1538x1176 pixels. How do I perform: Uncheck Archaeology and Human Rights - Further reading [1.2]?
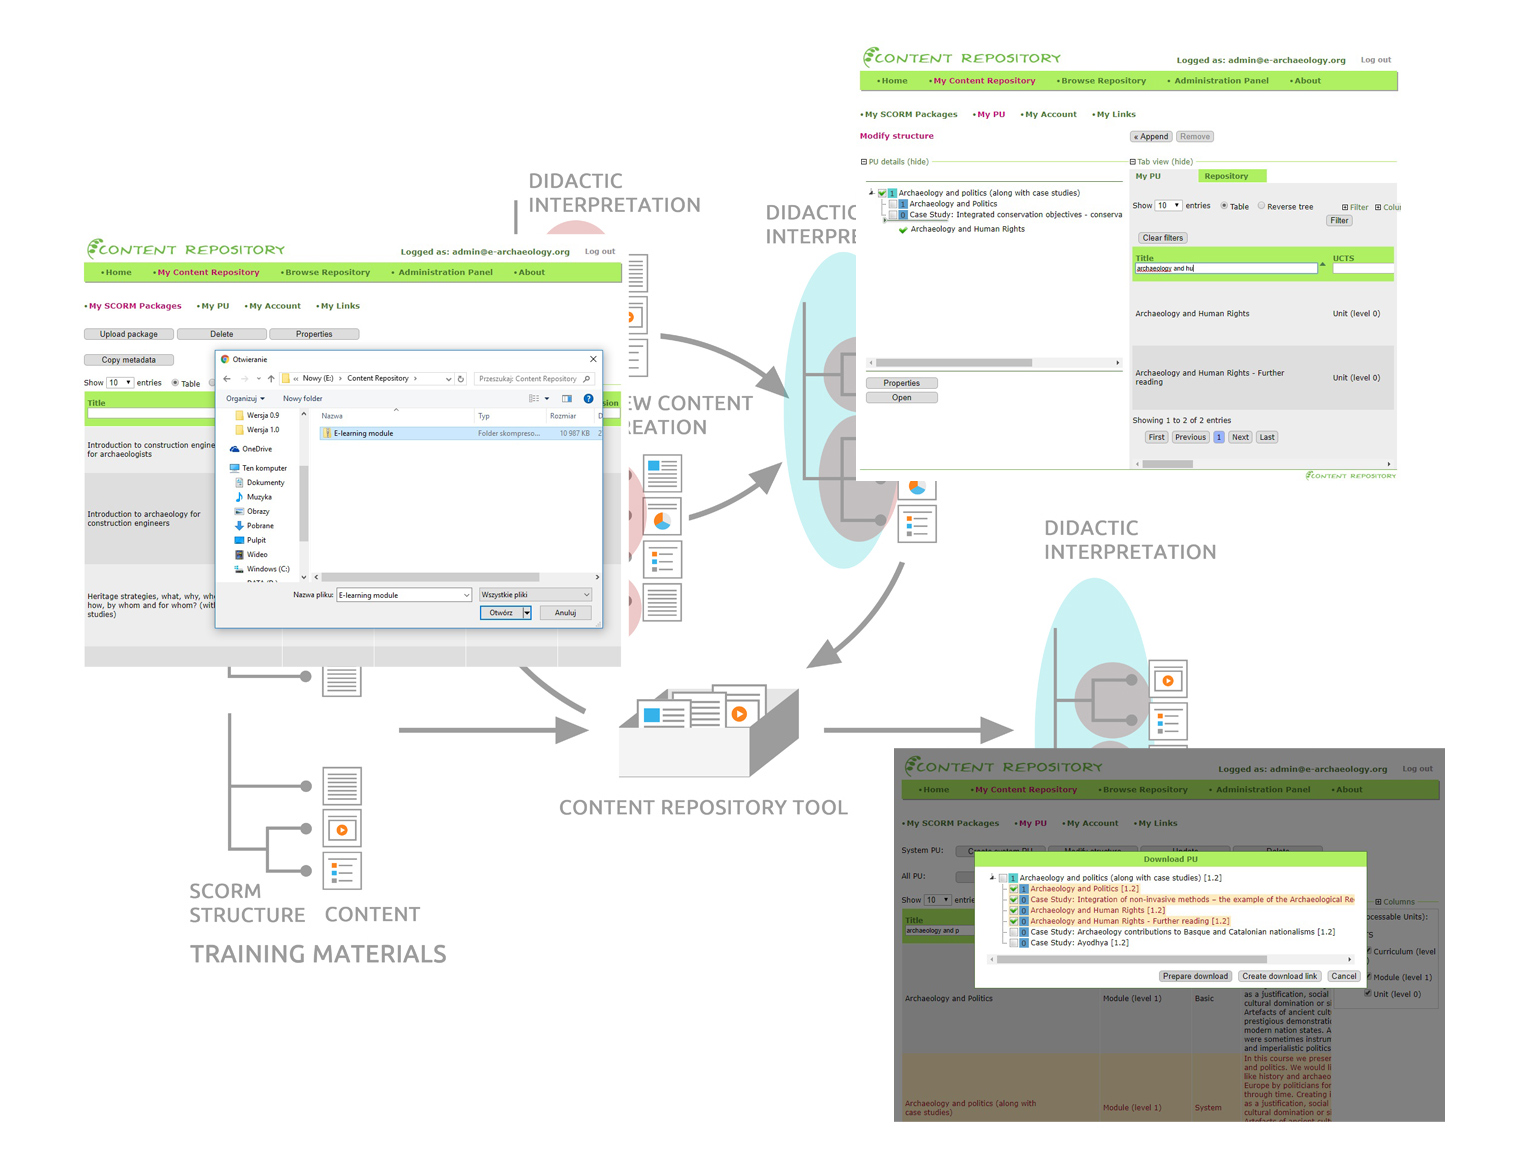[x=1013, y=921]
